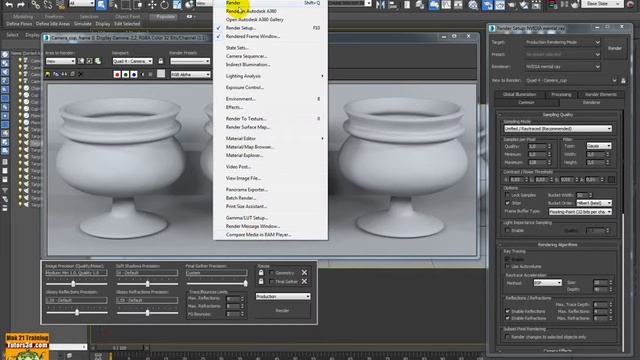
Task: Click the Undo arrow in the main toolbar
Action: click(x=9, y=5)
